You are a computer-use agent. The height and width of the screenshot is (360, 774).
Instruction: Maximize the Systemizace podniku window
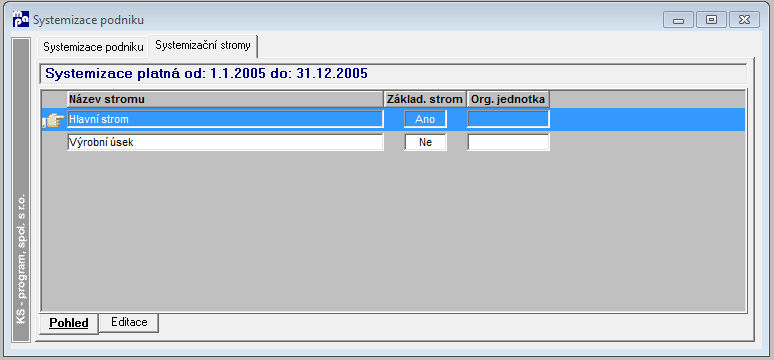point(711,20)
